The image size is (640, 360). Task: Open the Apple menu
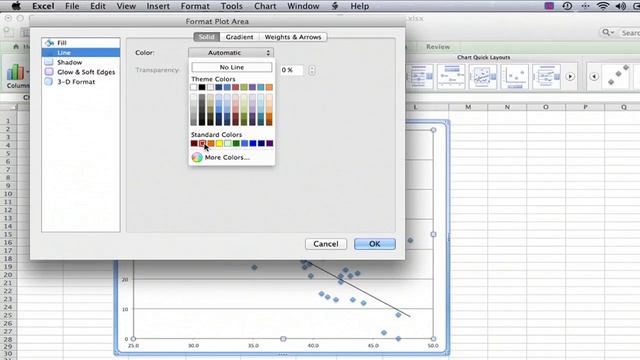point(16,6)
